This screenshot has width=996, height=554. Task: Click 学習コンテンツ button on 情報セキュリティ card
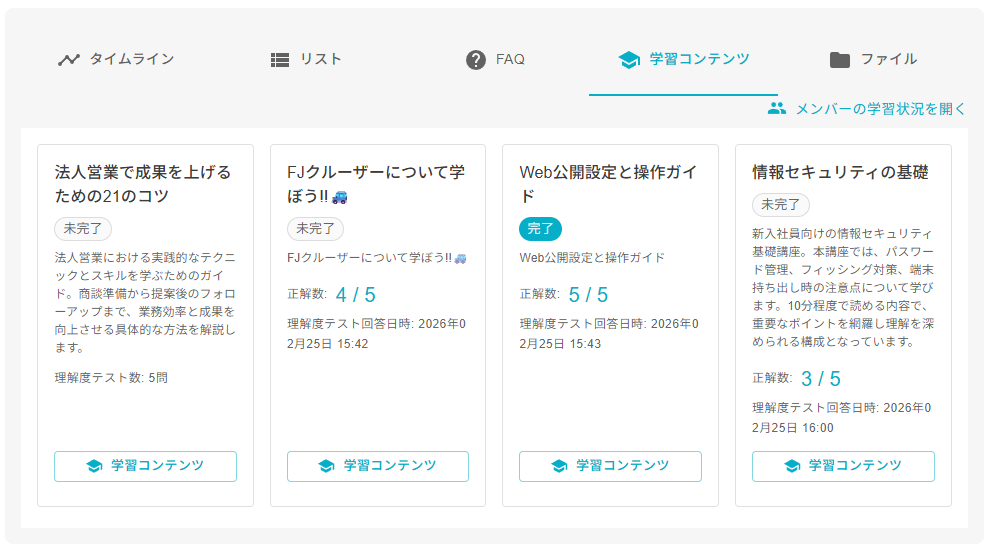[843, 466]
